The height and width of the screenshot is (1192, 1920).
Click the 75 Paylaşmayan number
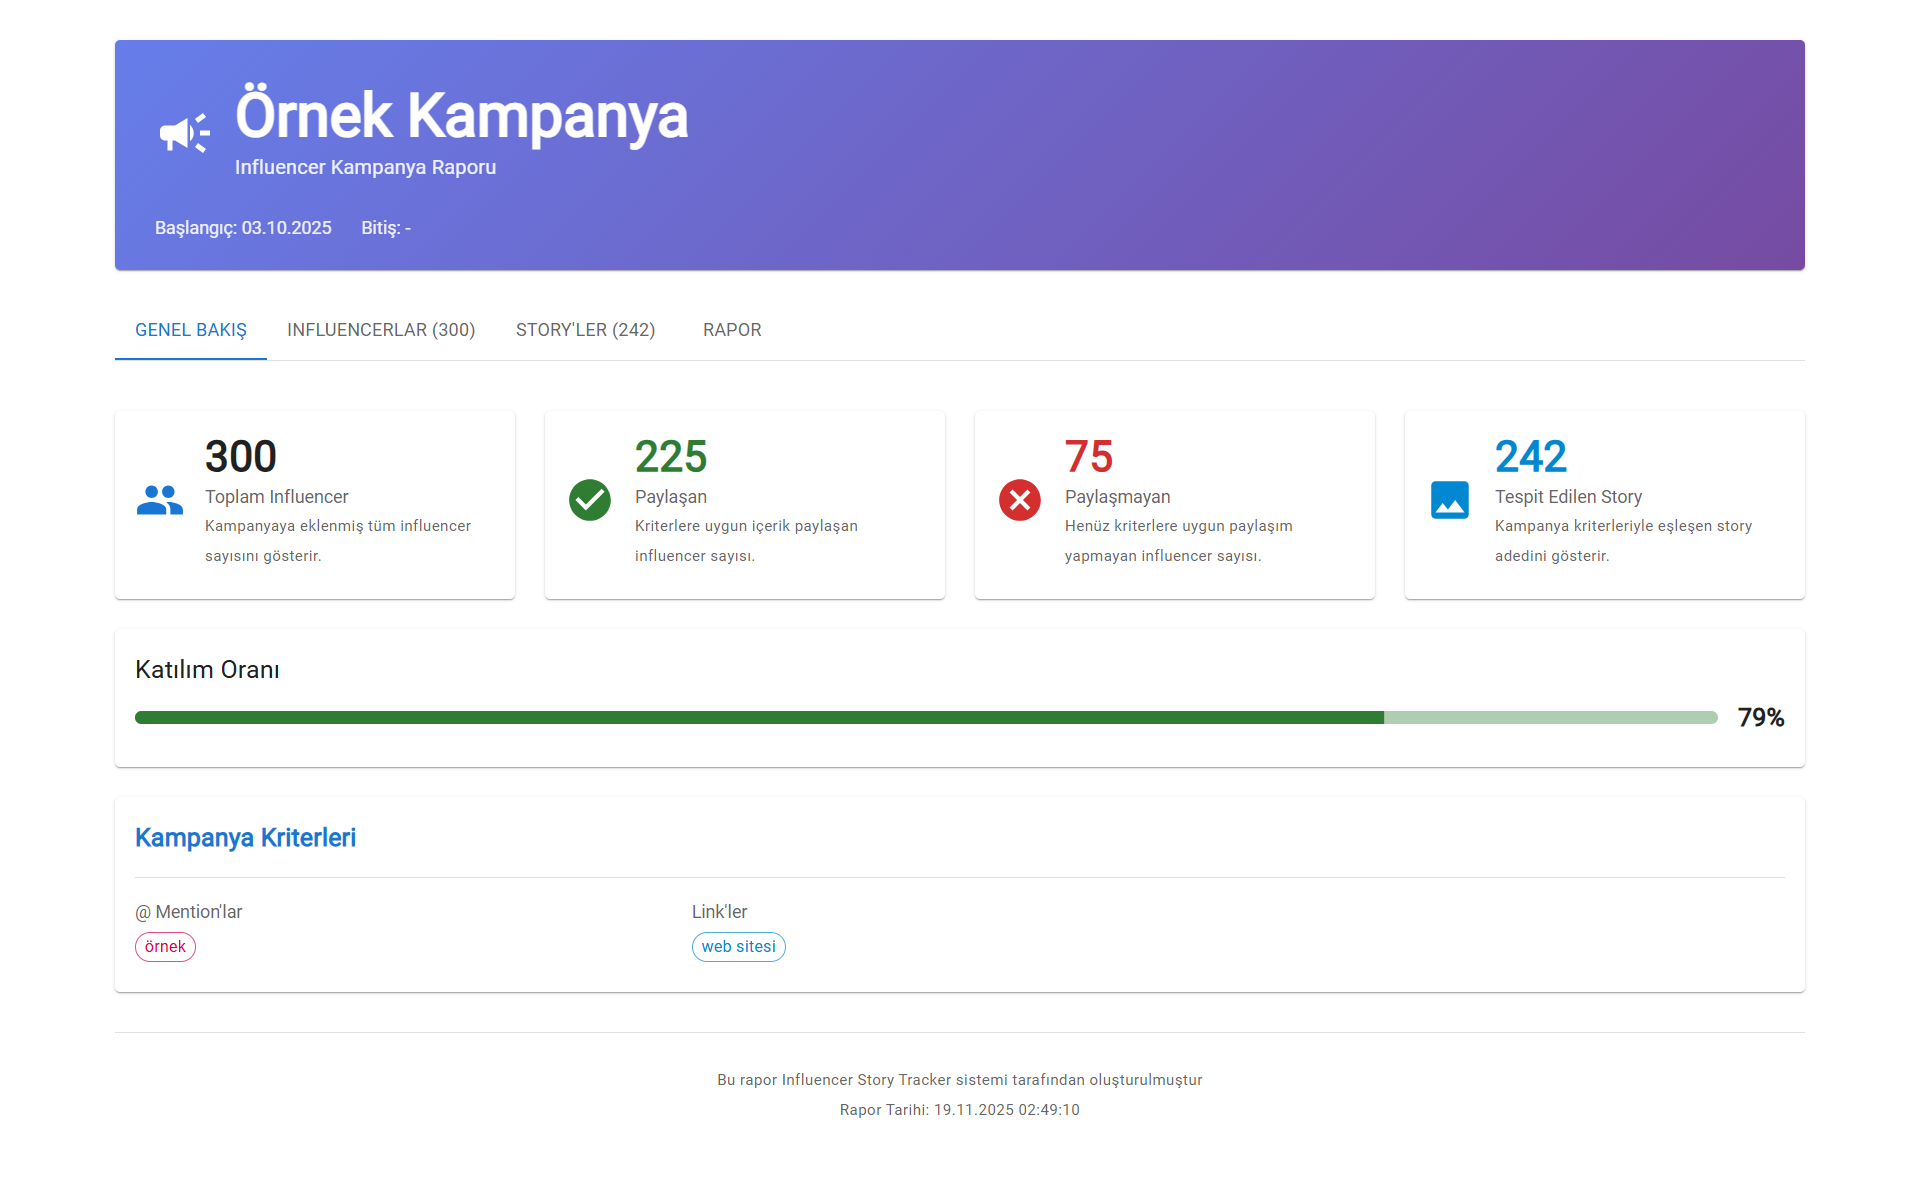1089,457
